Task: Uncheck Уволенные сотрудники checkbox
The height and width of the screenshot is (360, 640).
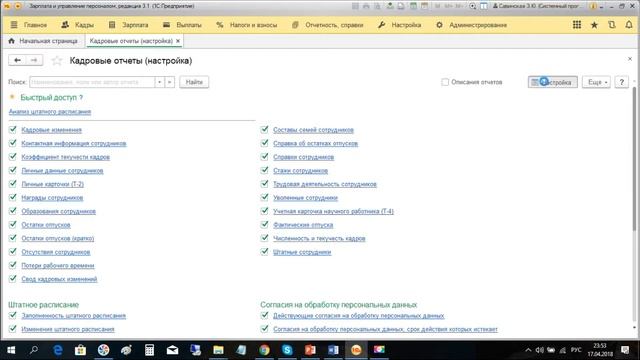Action: point(264,197)
